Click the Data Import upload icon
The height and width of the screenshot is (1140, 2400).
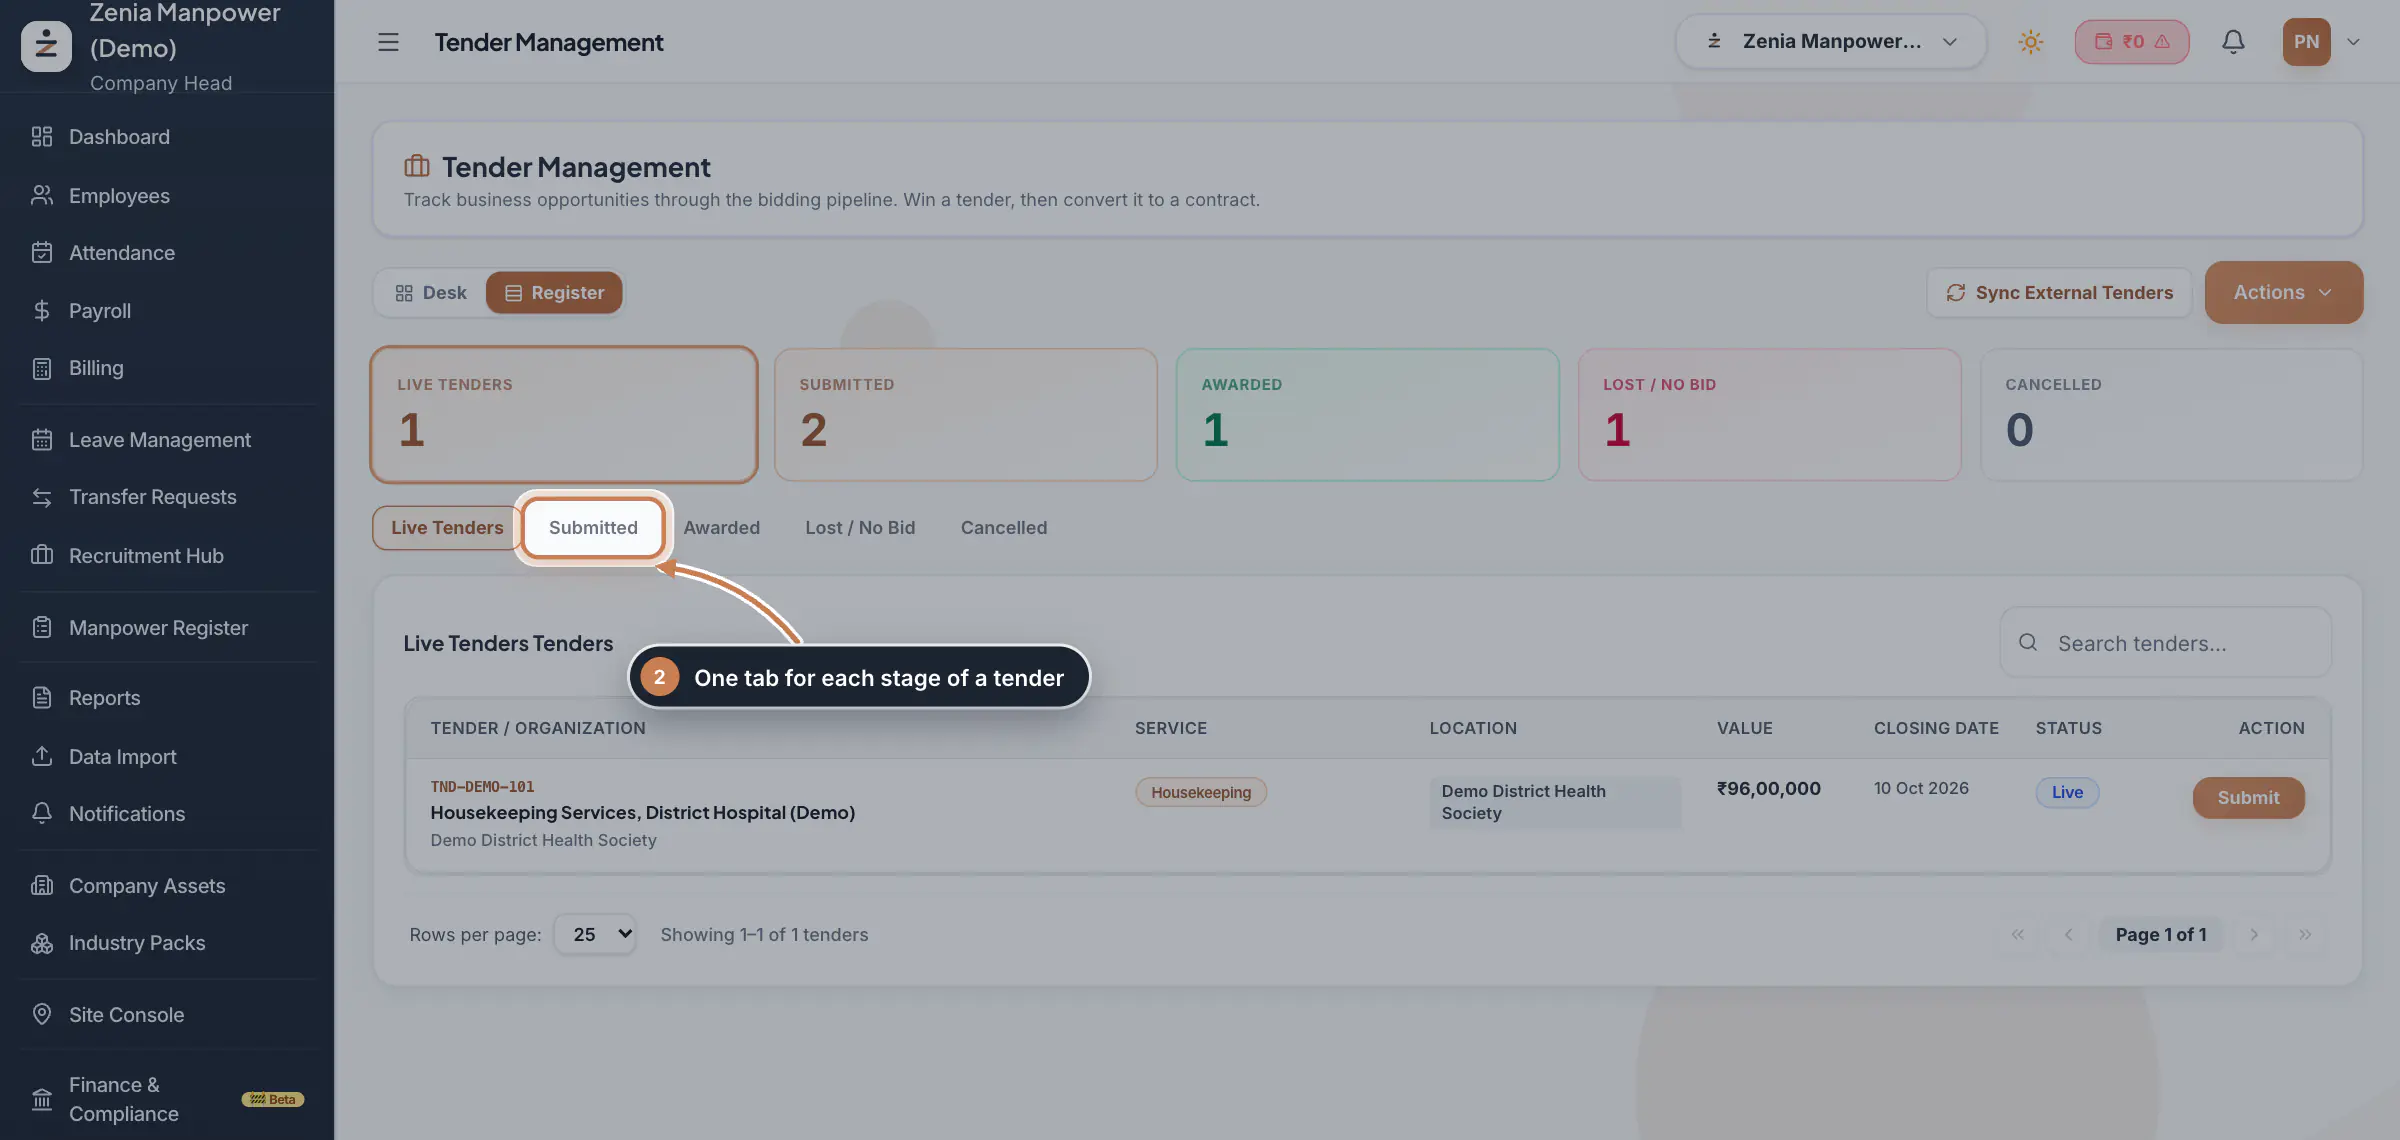pyautogui.click(x=42, y=757)
